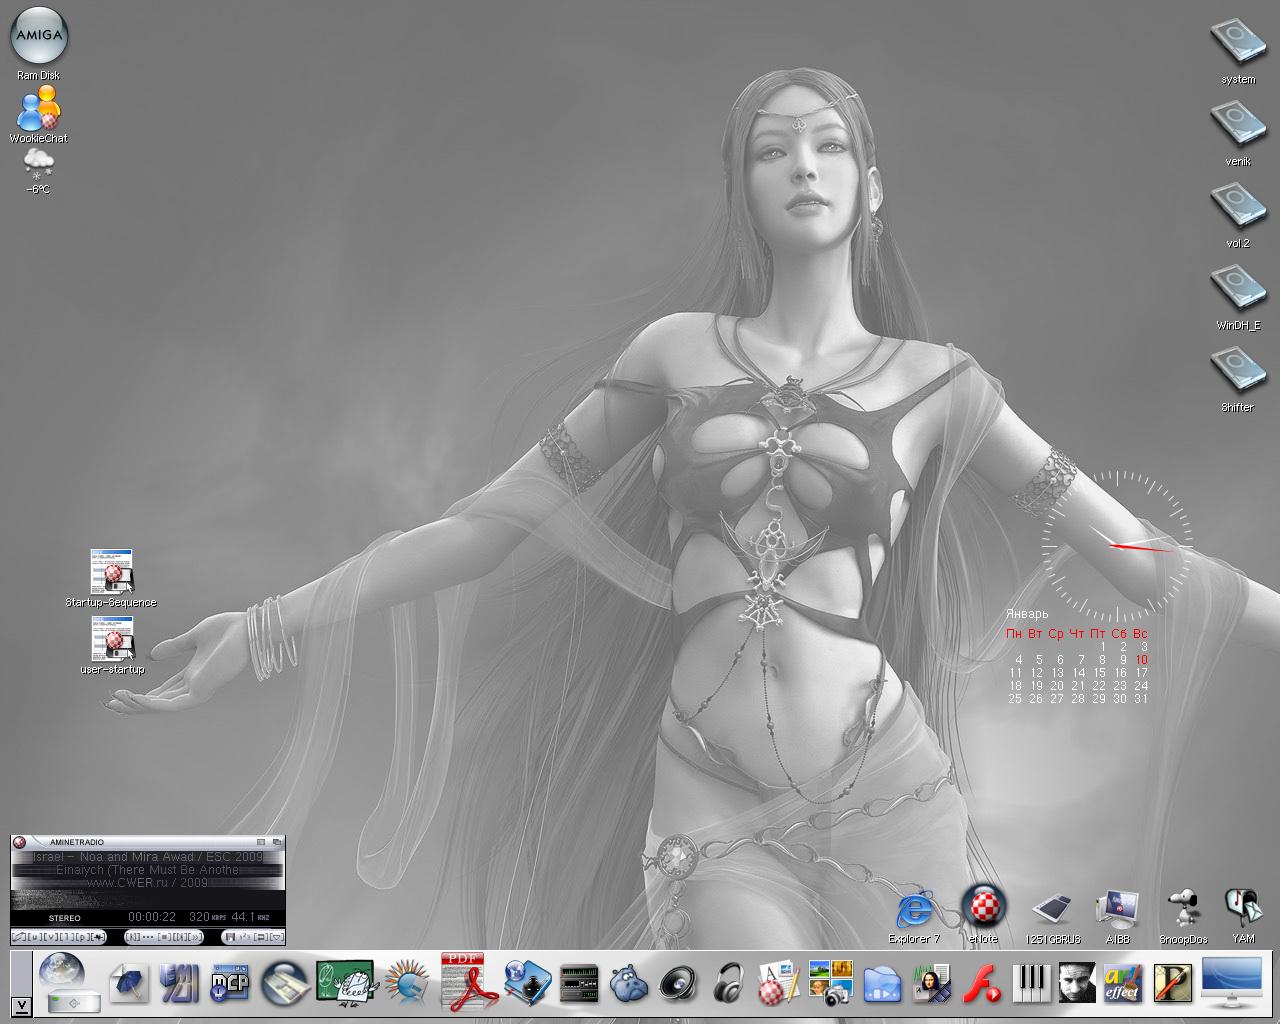Click the P pen drawing dock icon
This screenshot has width=1280, height=1024.
click(x=1172, y=985)
